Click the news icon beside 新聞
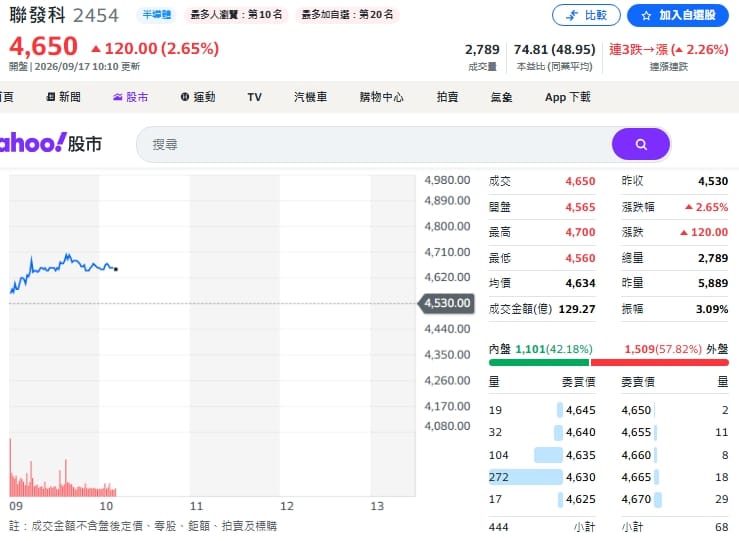Screen dimensions: 739x541 [x=51, y=97]
